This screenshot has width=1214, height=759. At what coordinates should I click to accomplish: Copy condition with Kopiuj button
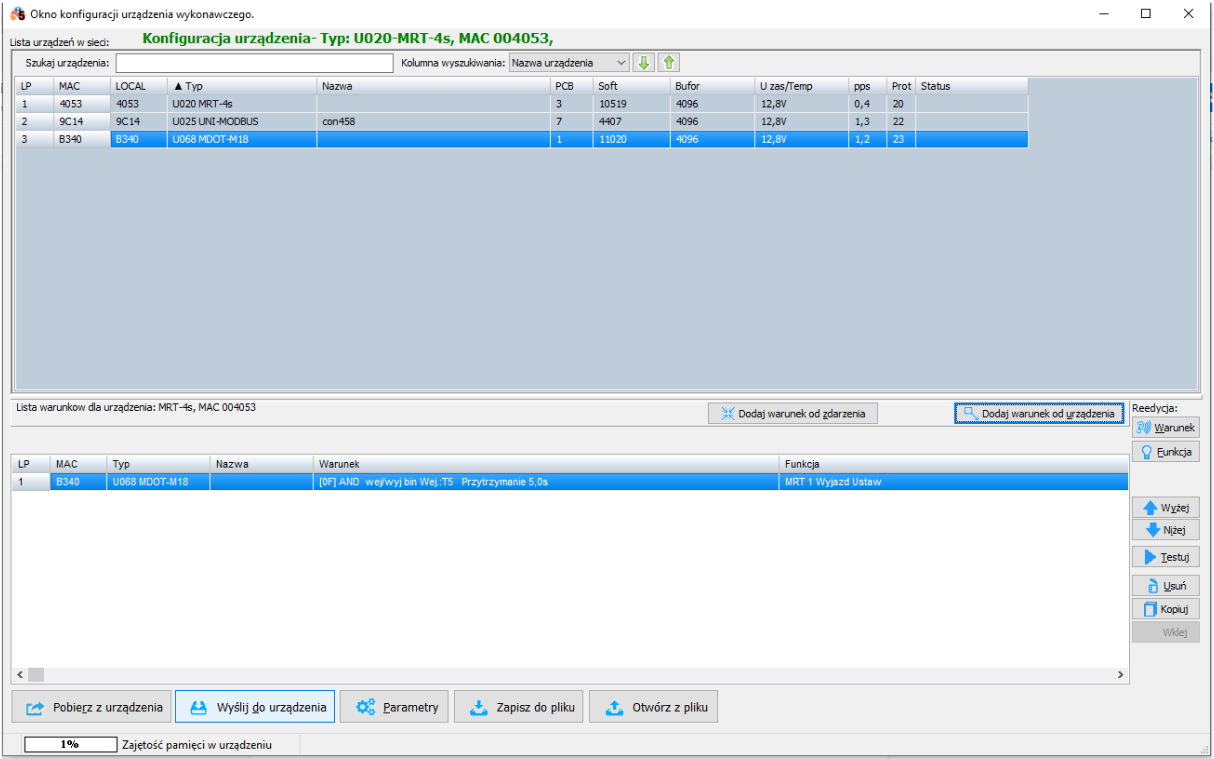tap(1165, 609)
